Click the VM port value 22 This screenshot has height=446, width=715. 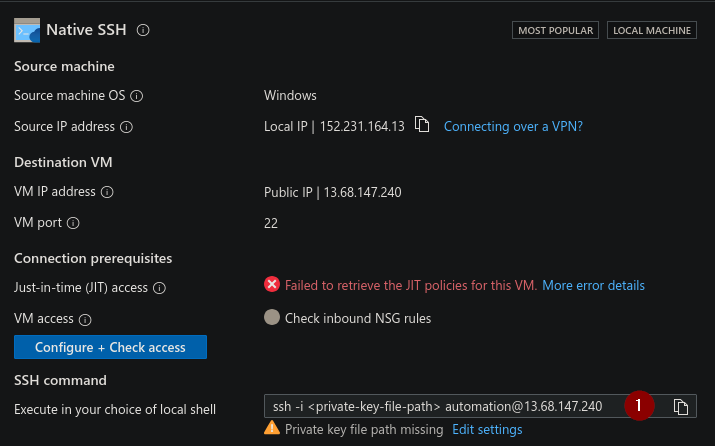(271, 223)
